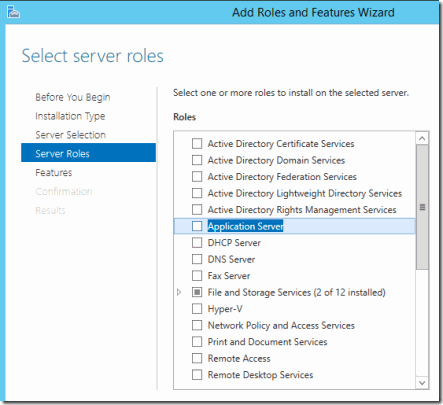Check Active Directory Lightweight Directory Services
Image resolution: width=443 pixels, height=405 pixels.
(x=197, y=193)
